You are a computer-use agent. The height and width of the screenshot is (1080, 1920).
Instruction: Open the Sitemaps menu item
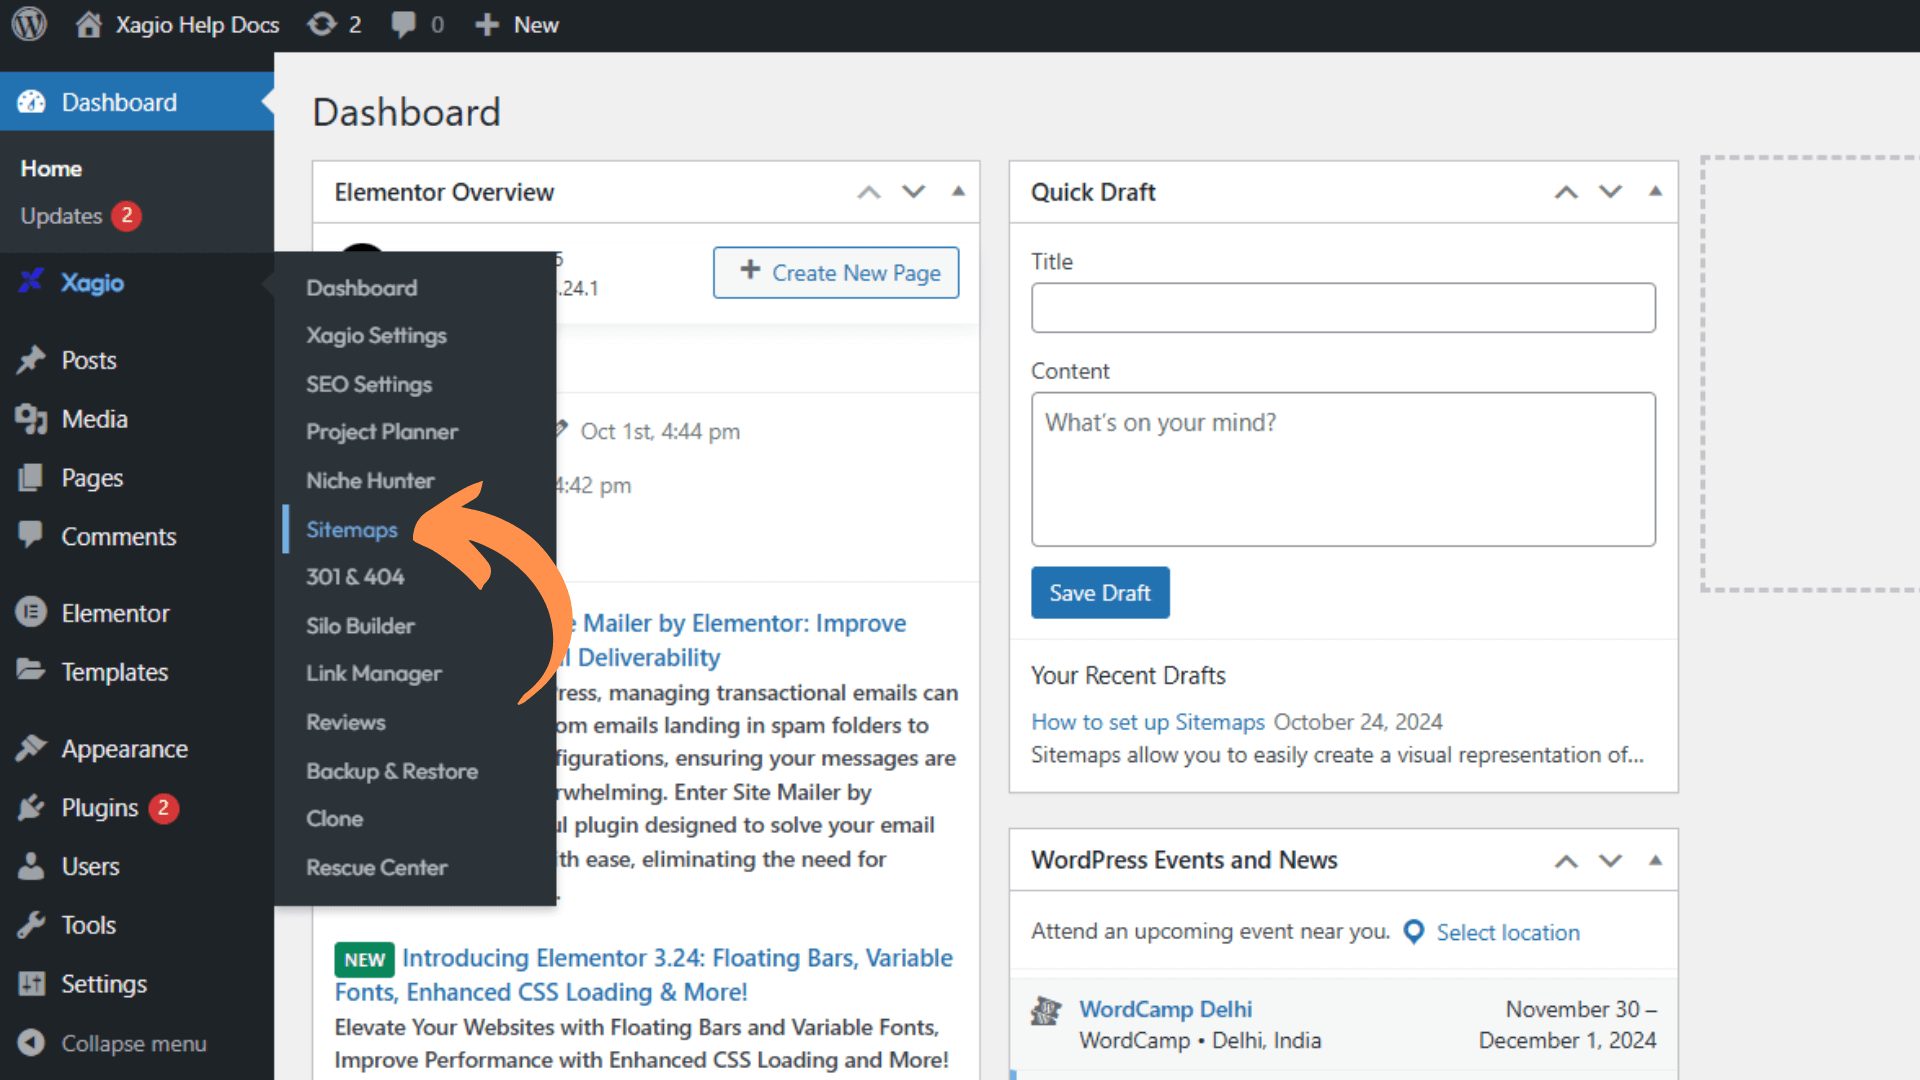coord(351,527)
